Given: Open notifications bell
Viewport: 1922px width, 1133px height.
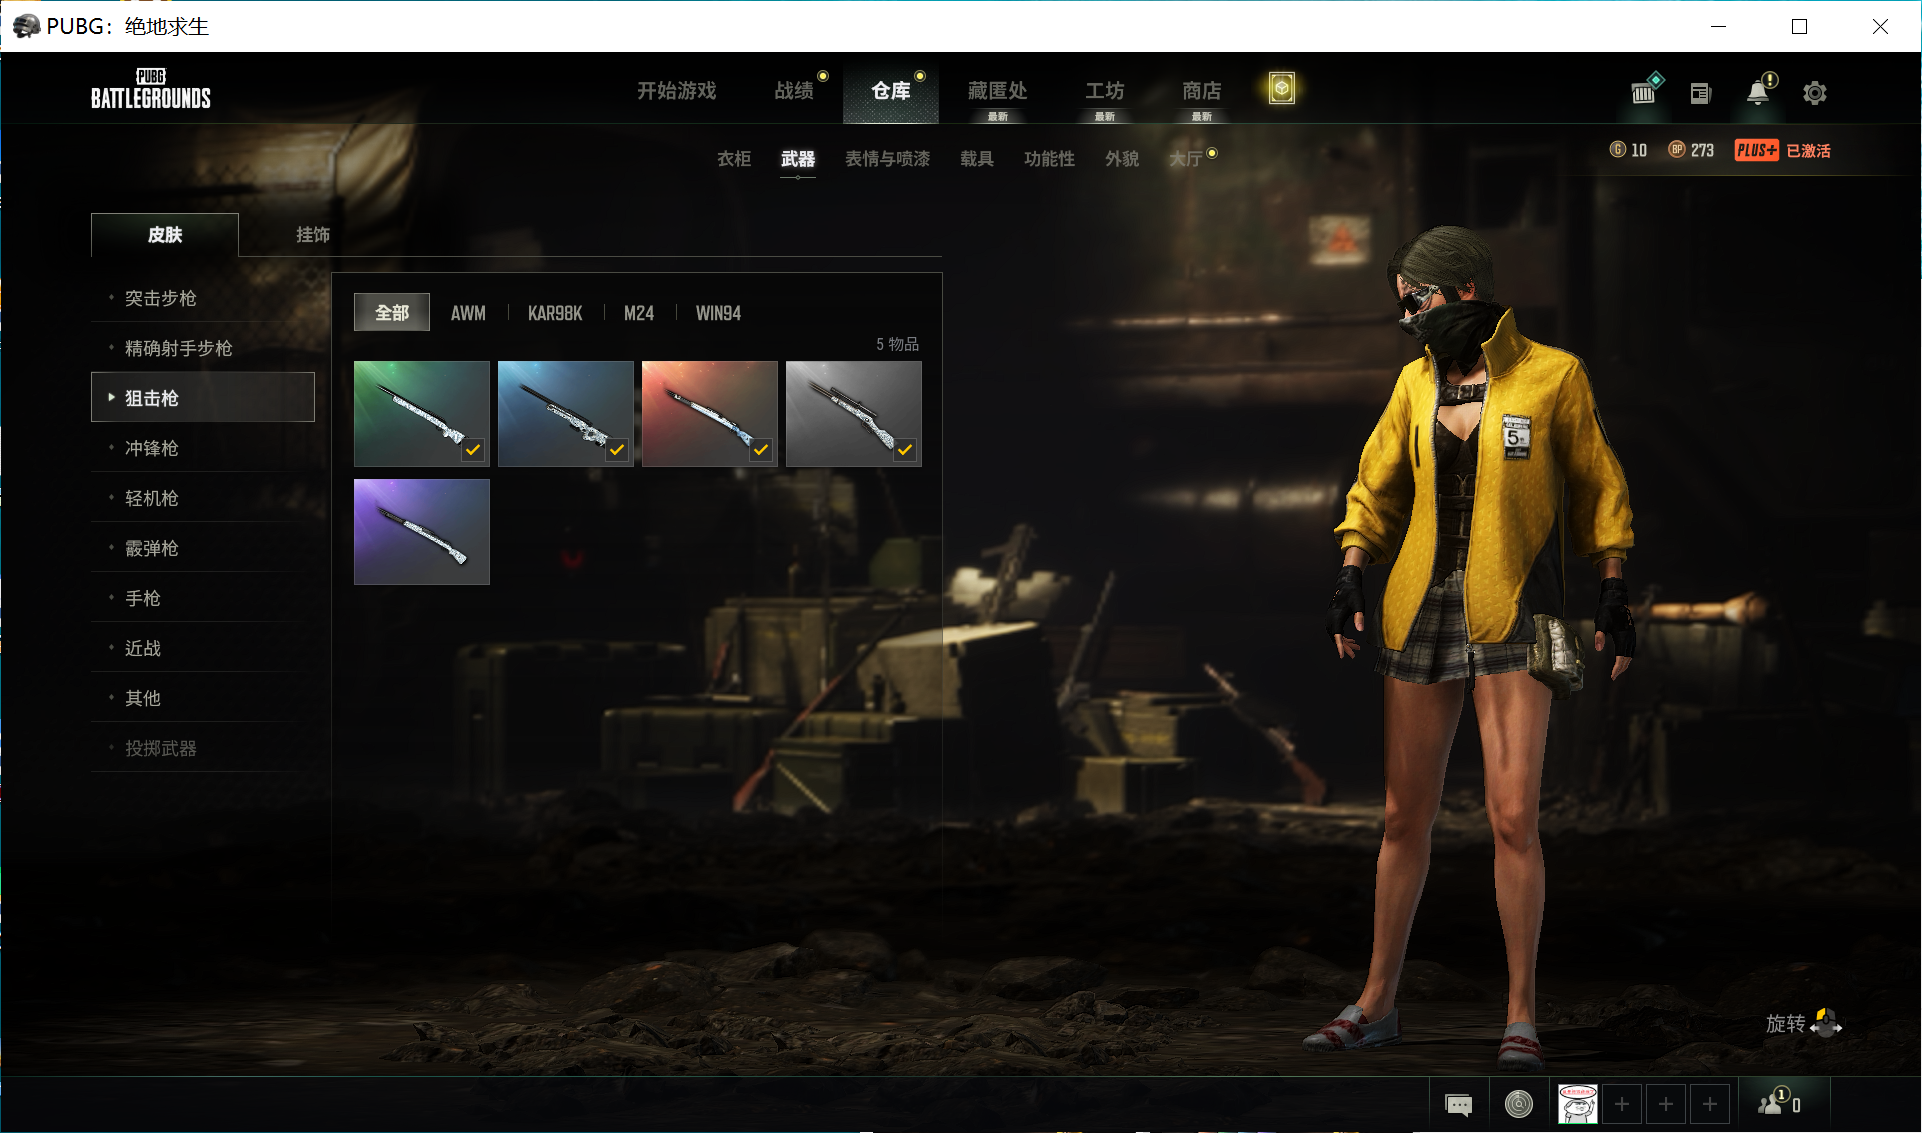Looking at the screenshot, I should (1759, 91).
